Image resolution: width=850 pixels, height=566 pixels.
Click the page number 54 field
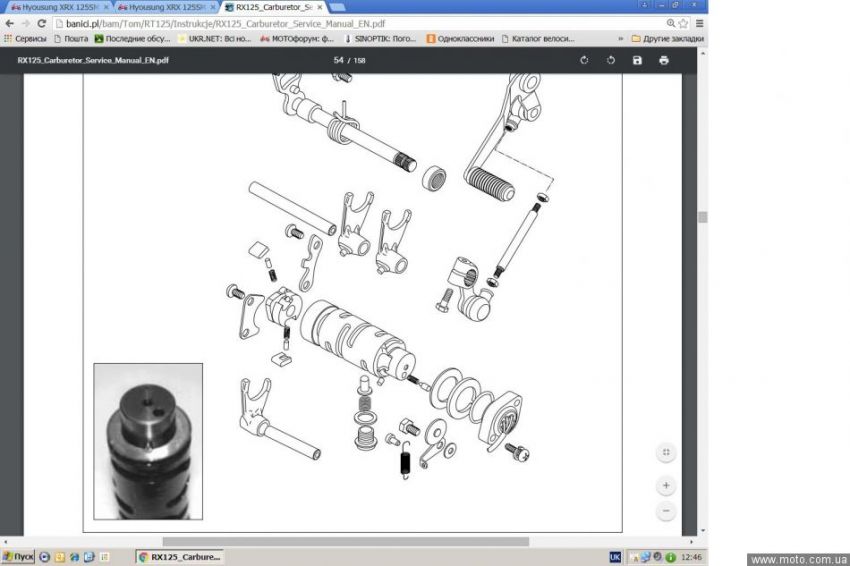click(339, 60)
